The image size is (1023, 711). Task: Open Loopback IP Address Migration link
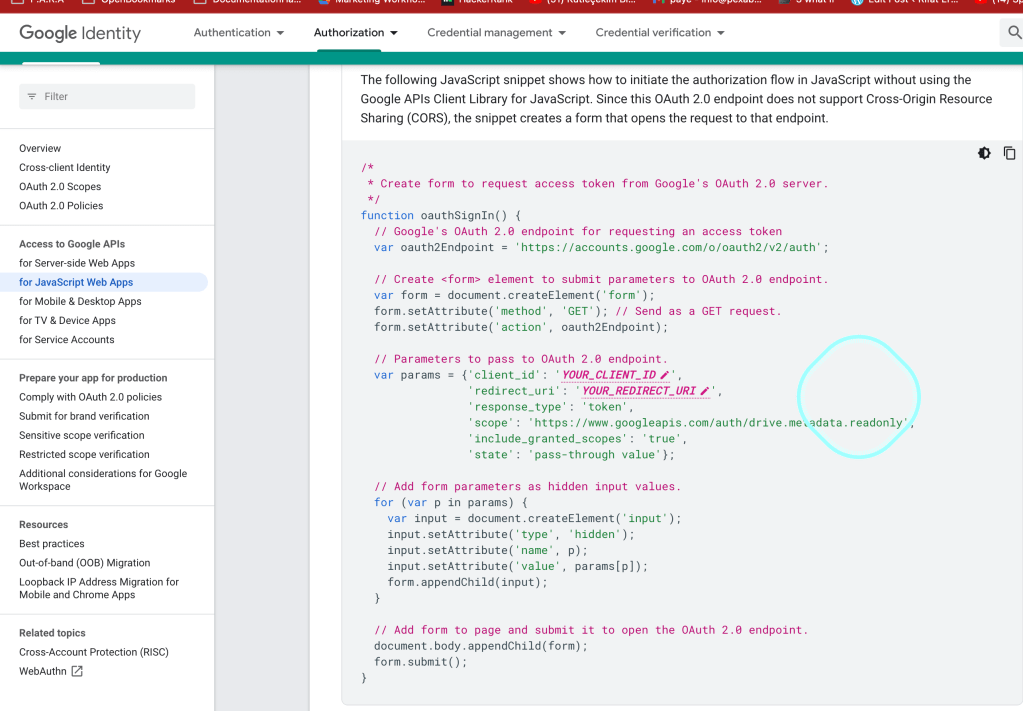tap(99, 588)
